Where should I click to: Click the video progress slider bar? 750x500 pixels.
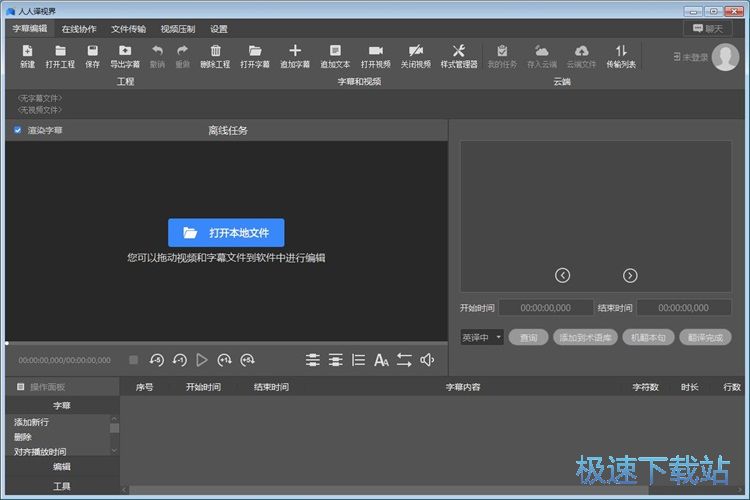226,343
